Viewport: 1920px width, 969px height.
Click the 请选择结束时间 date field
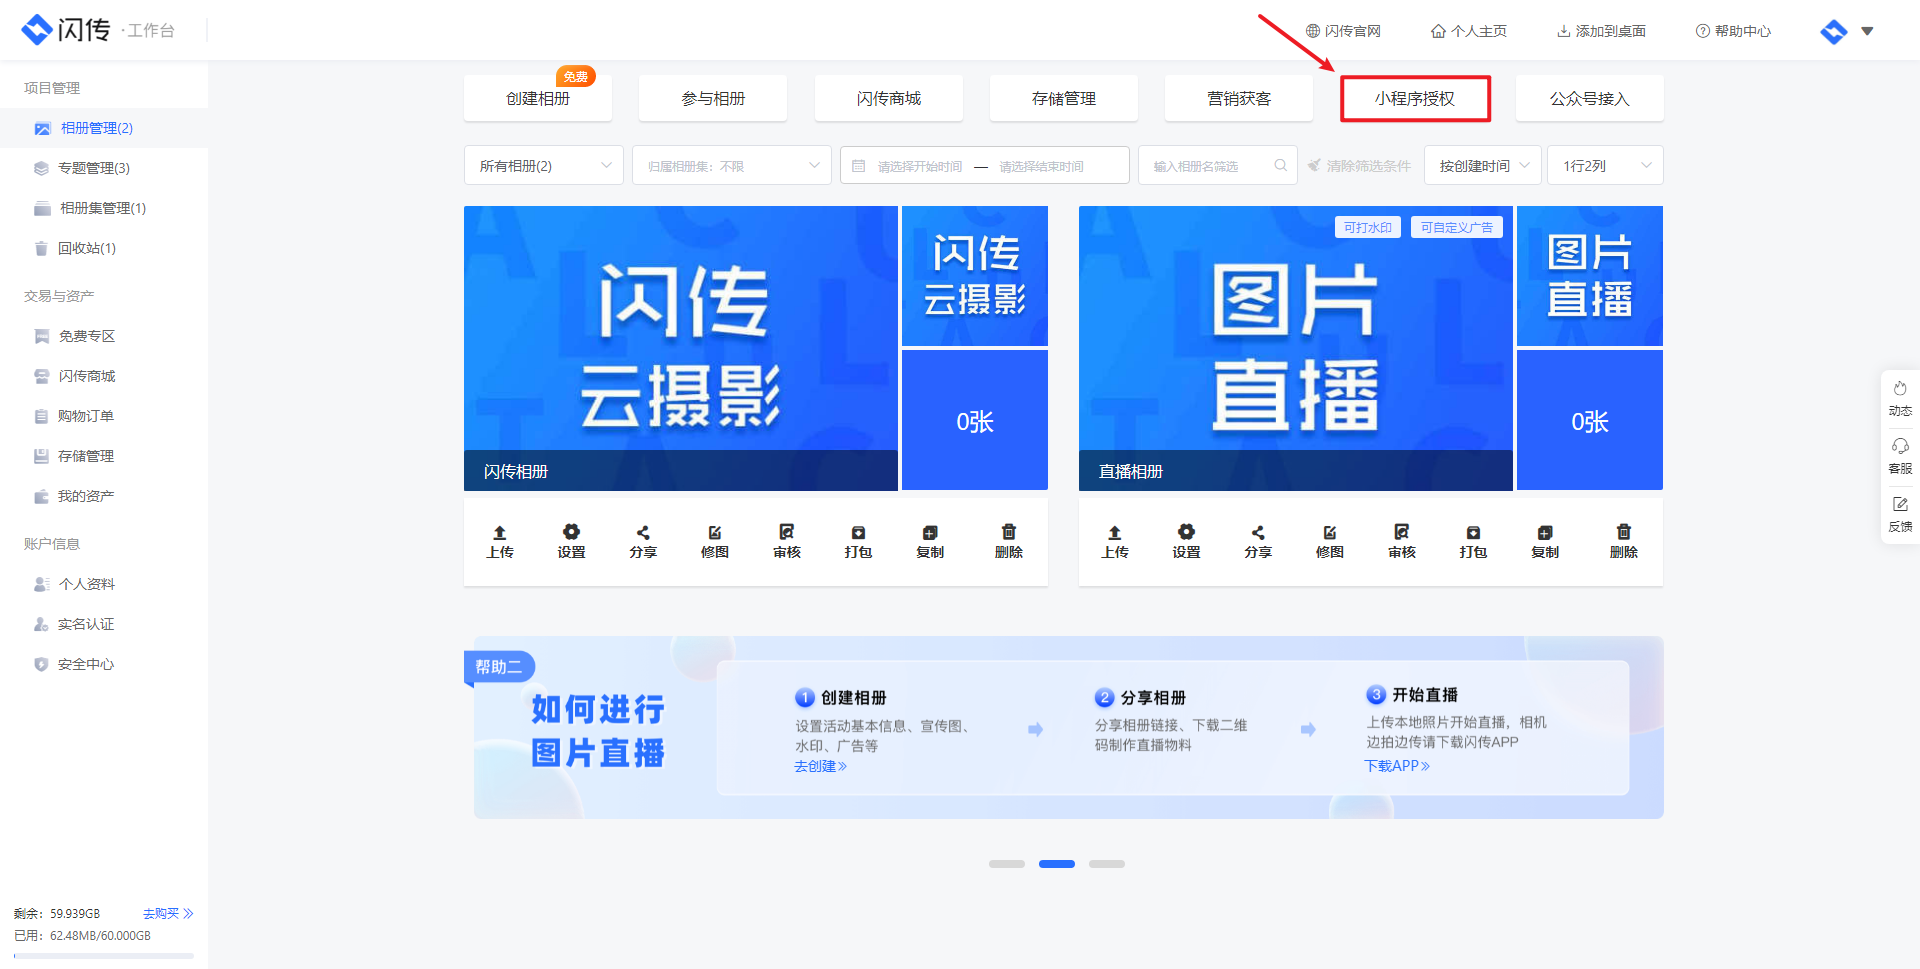[x=1042, y=166]
